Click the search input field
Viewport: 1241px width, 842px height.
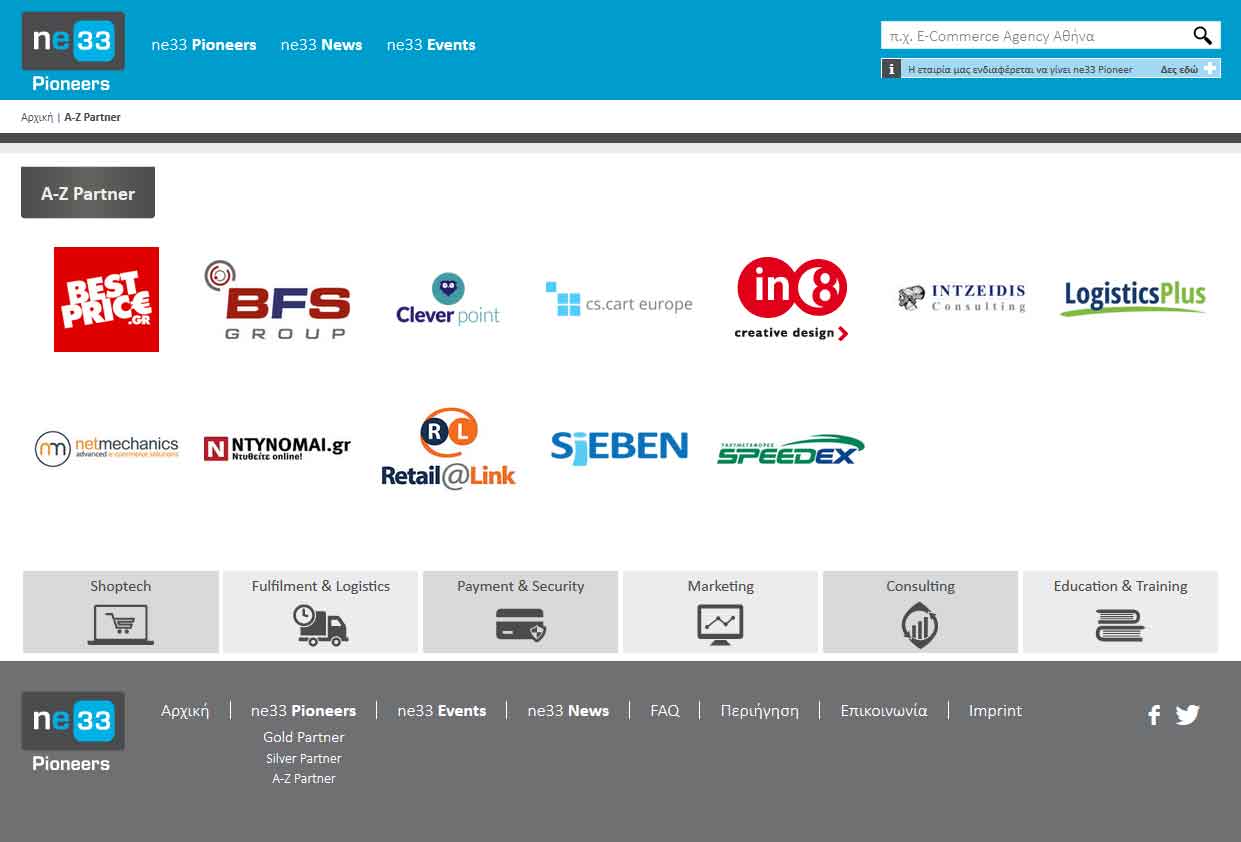tap(1036, 36)
